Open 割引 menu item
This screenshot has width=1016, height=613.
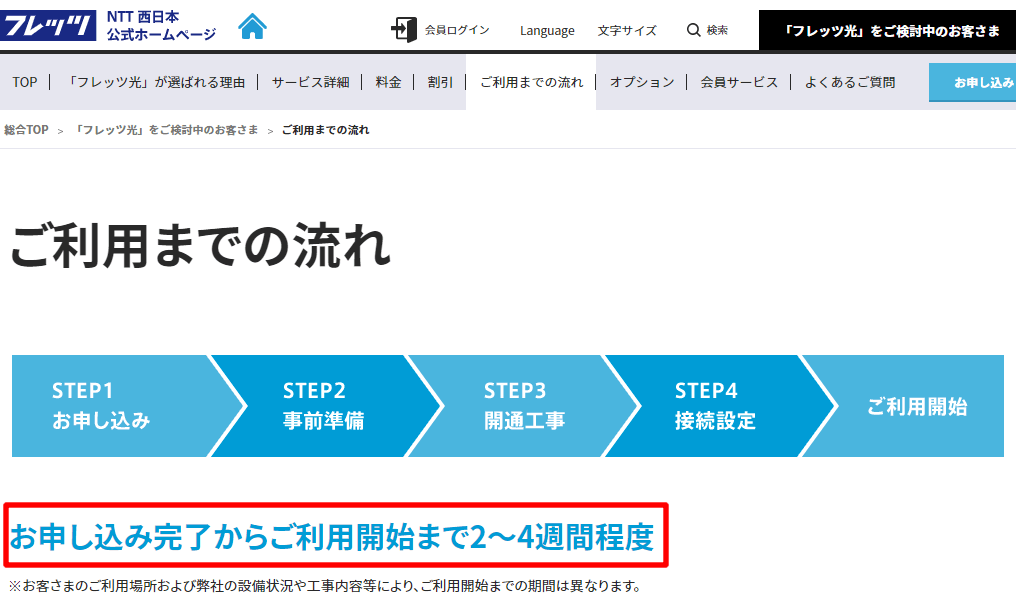(440, 82)
